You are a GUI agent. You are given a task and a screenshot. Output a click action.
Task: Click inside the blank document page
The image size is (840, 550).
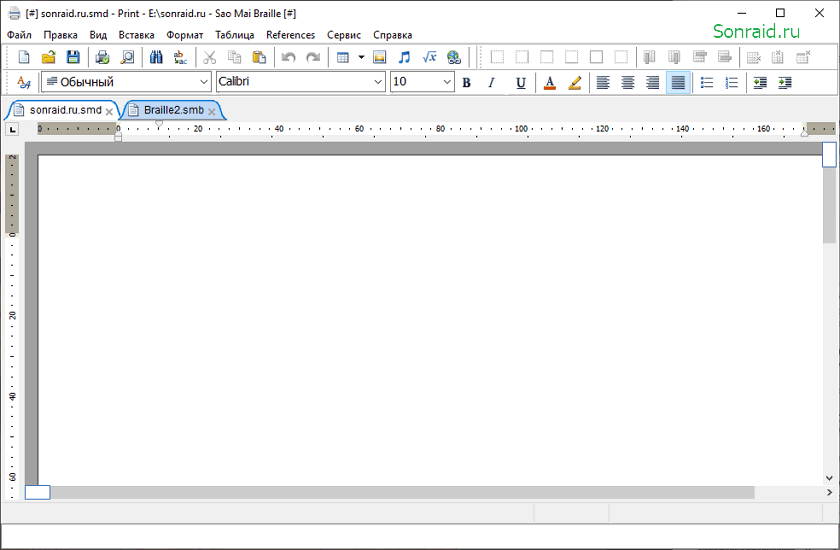[x=430, y=320]
